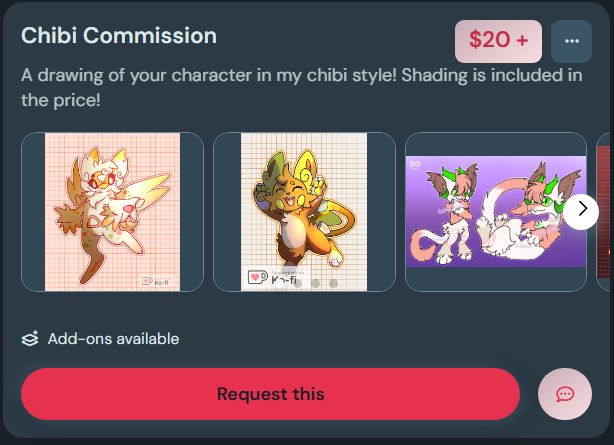Open the chat message bubble button
The image size is (614, 445).
(565, 394)
